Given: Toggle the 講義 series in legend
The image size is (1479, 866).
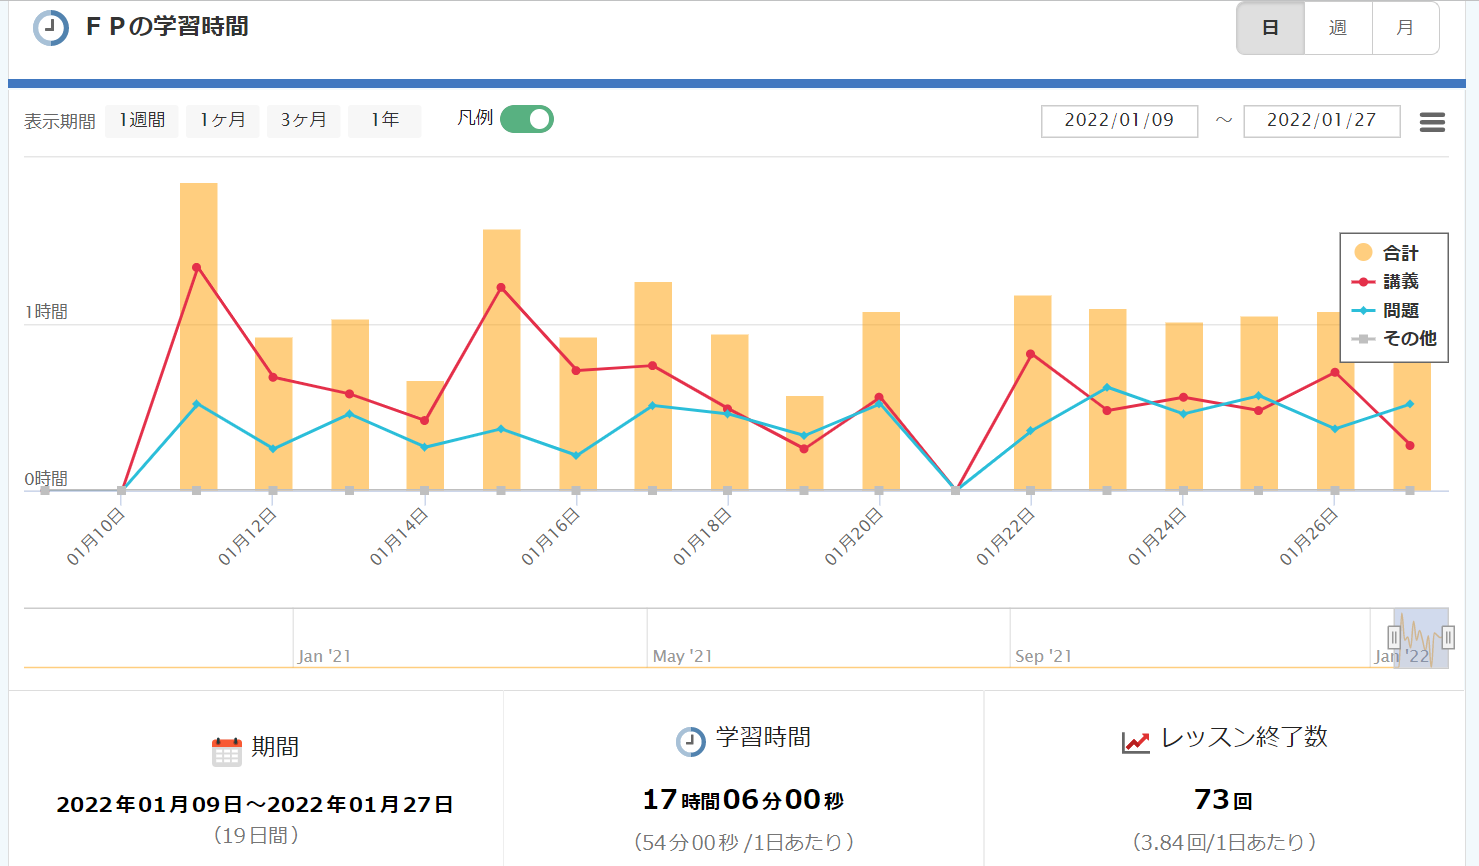Looking at the screenshot, I should pyautogui.click(x=1399, y=282).
